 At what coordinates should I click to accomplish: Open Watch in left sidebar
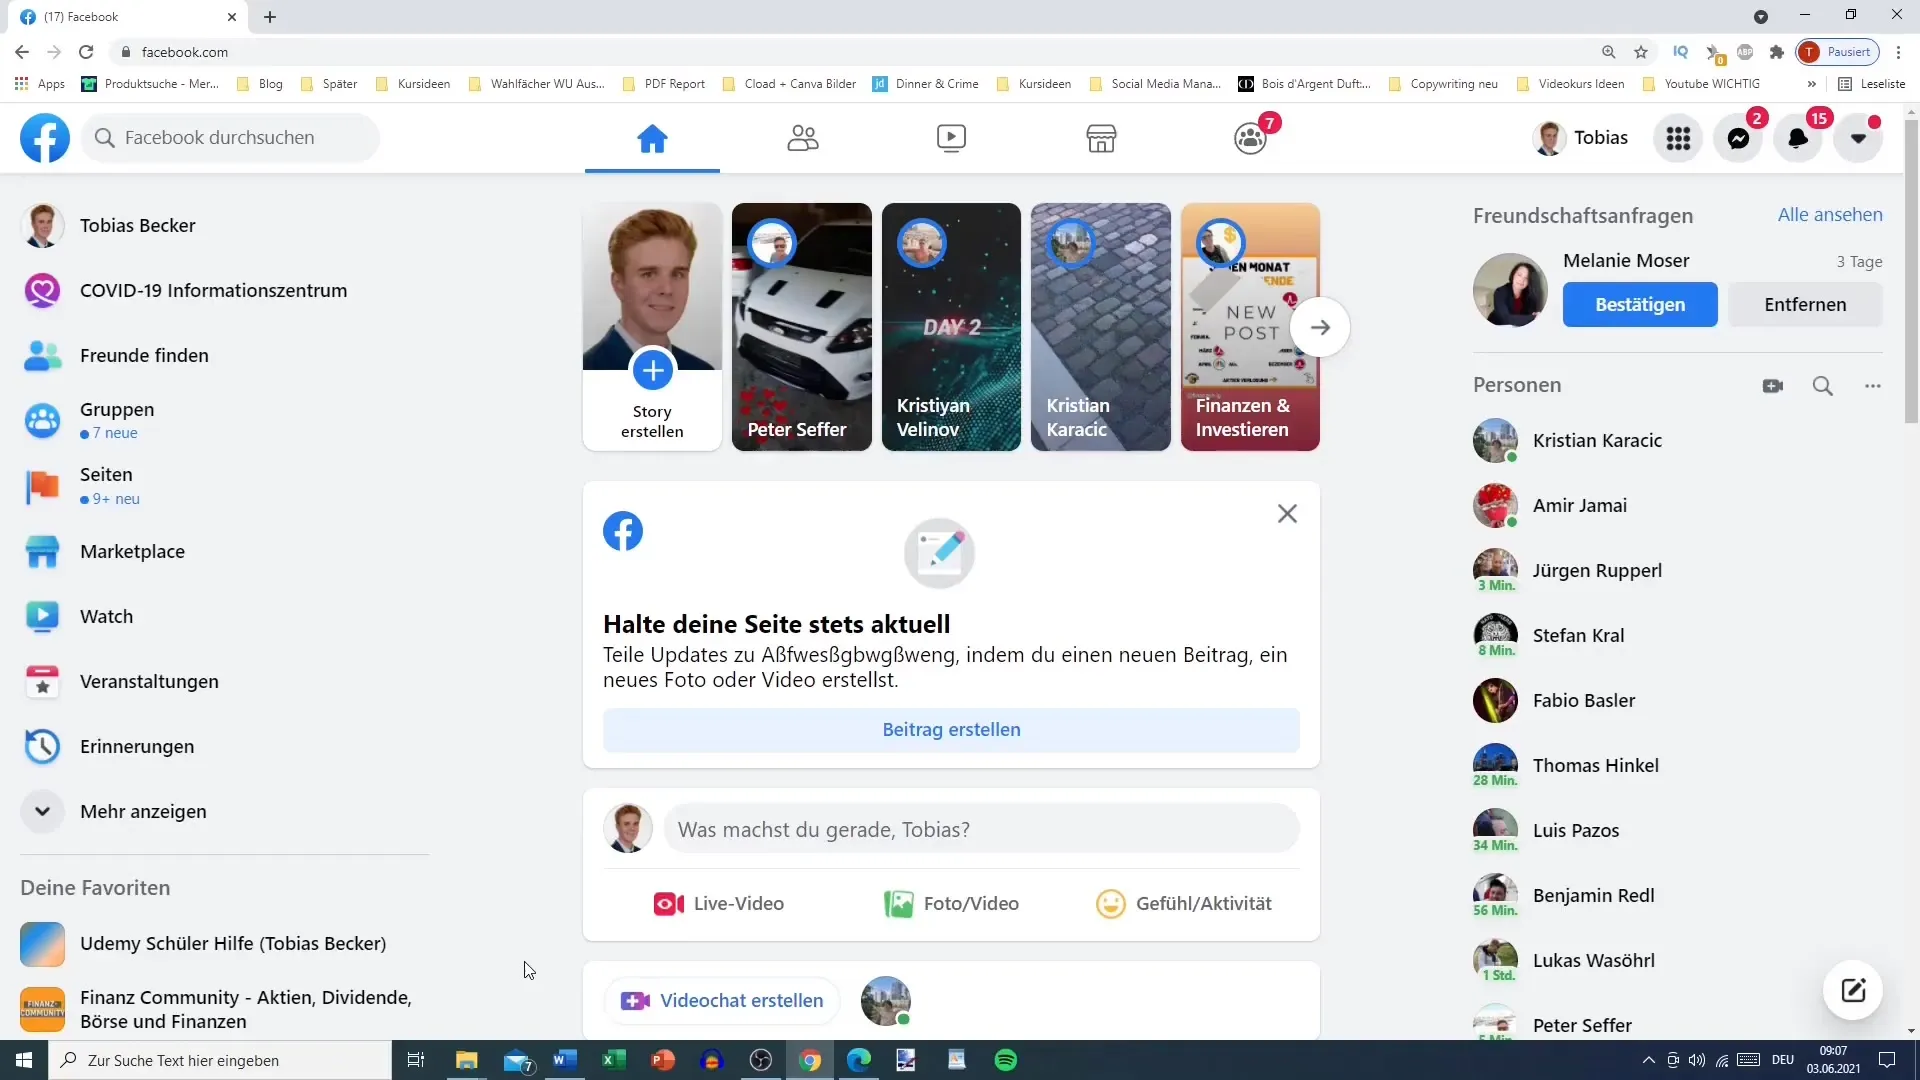[x=224, y=617]
